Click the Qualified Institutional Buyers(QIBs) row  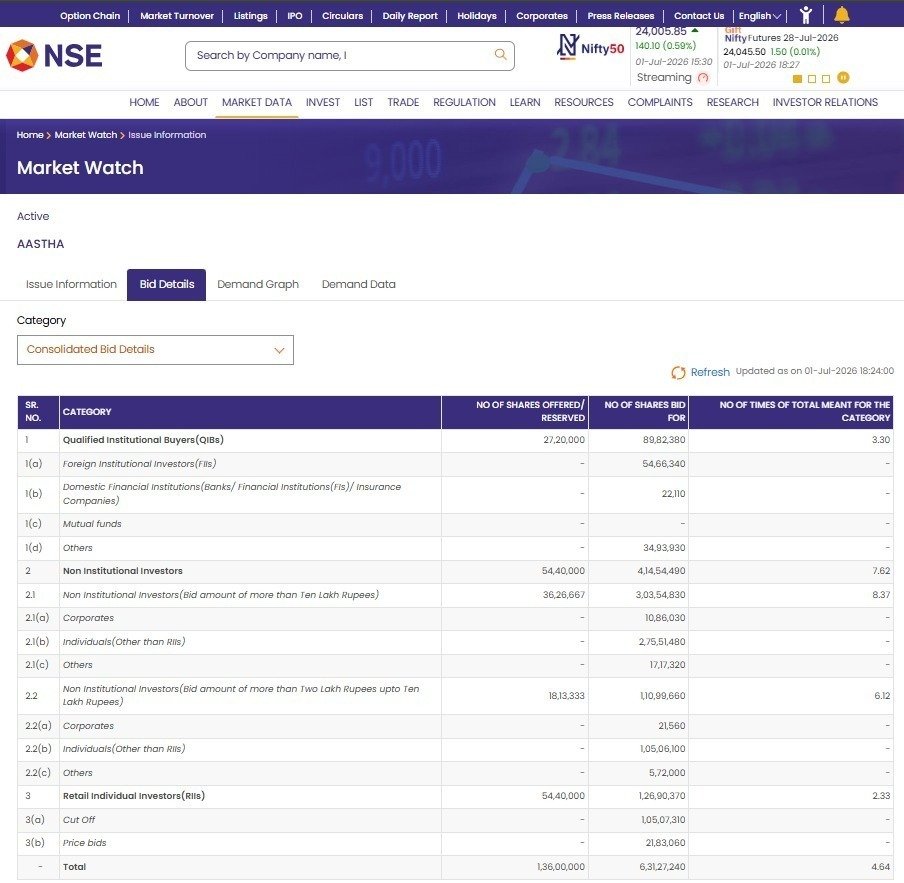point(455,440)
